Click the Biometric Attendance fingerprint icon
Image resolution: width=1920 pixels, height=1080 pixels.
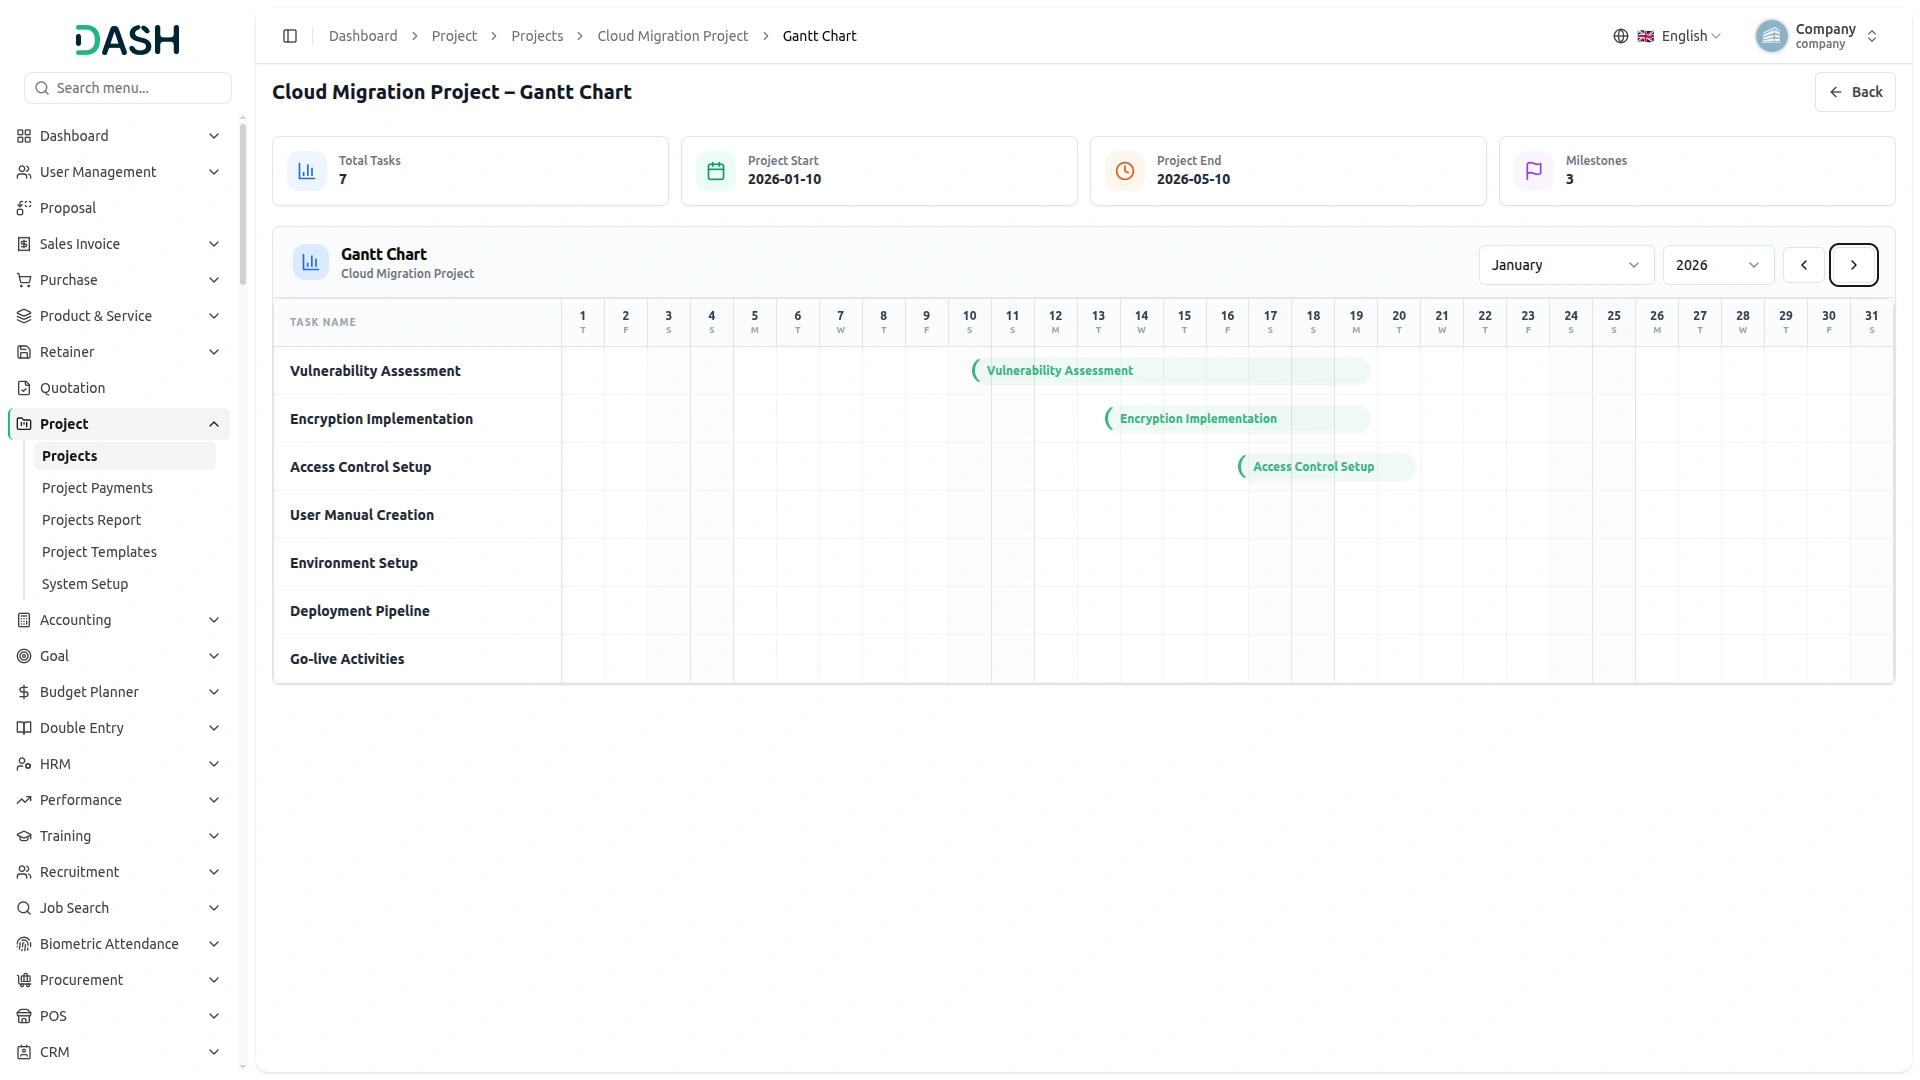click(x=24, y=944)
